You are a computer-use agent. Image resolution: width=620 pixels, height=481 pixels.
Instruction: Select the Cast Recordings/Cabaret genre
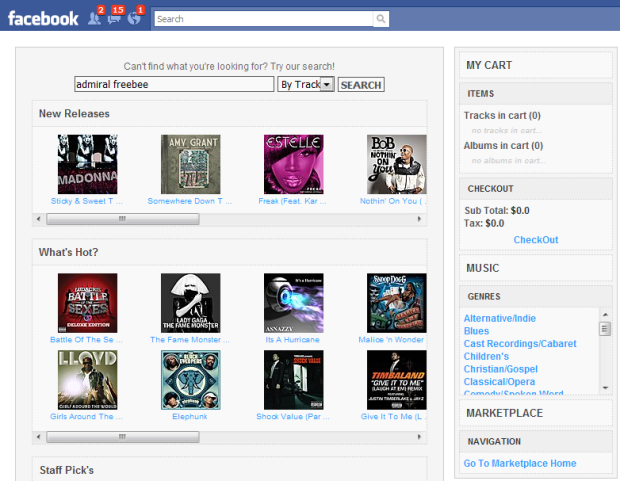point(520,344)
